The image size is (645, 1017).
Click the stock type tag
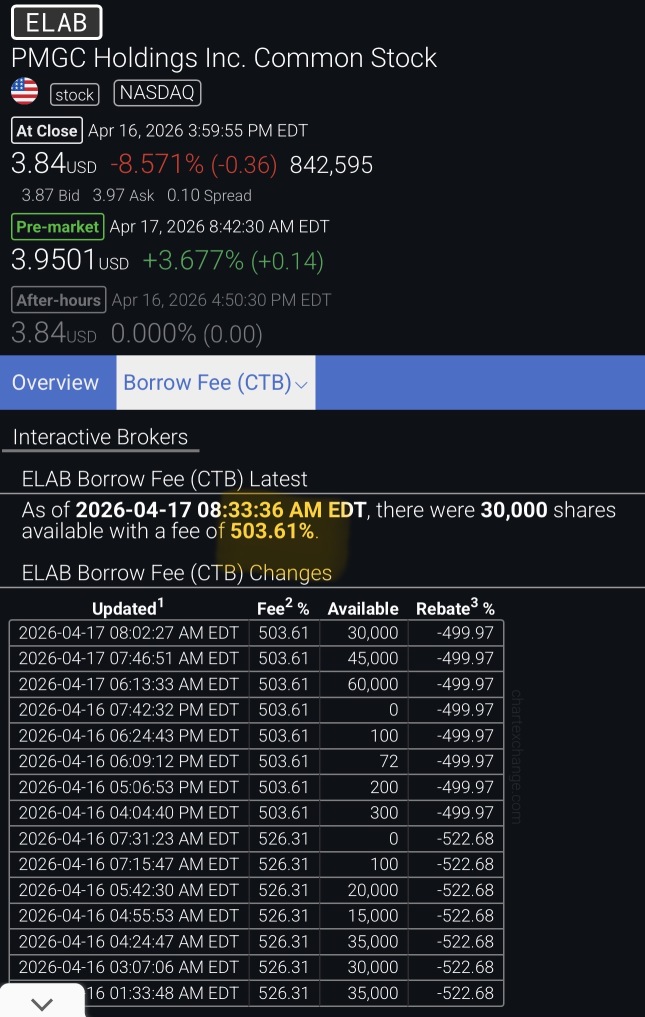(75, 95)
